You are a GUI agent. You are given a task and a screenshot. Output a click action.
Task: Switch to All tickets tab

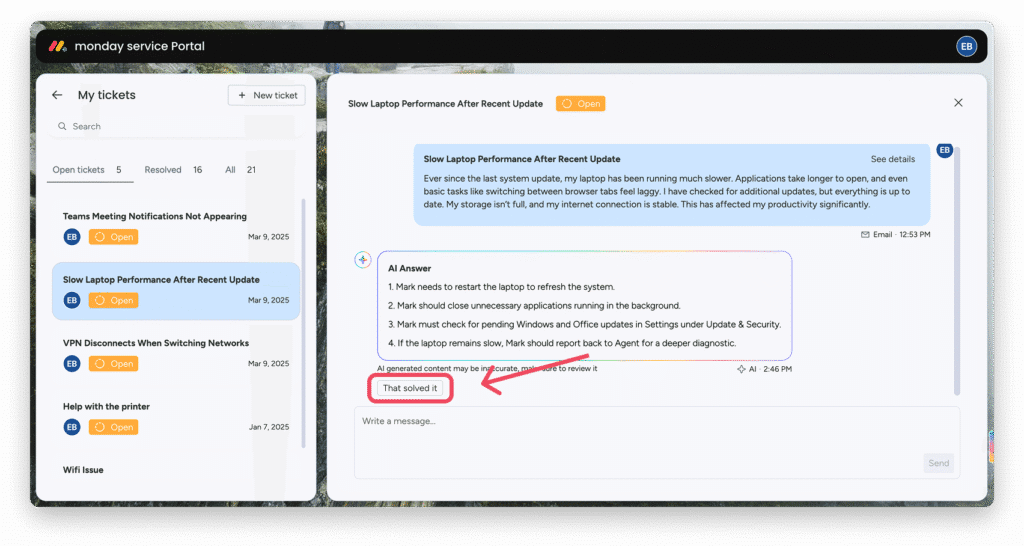[x=240, y=170]
